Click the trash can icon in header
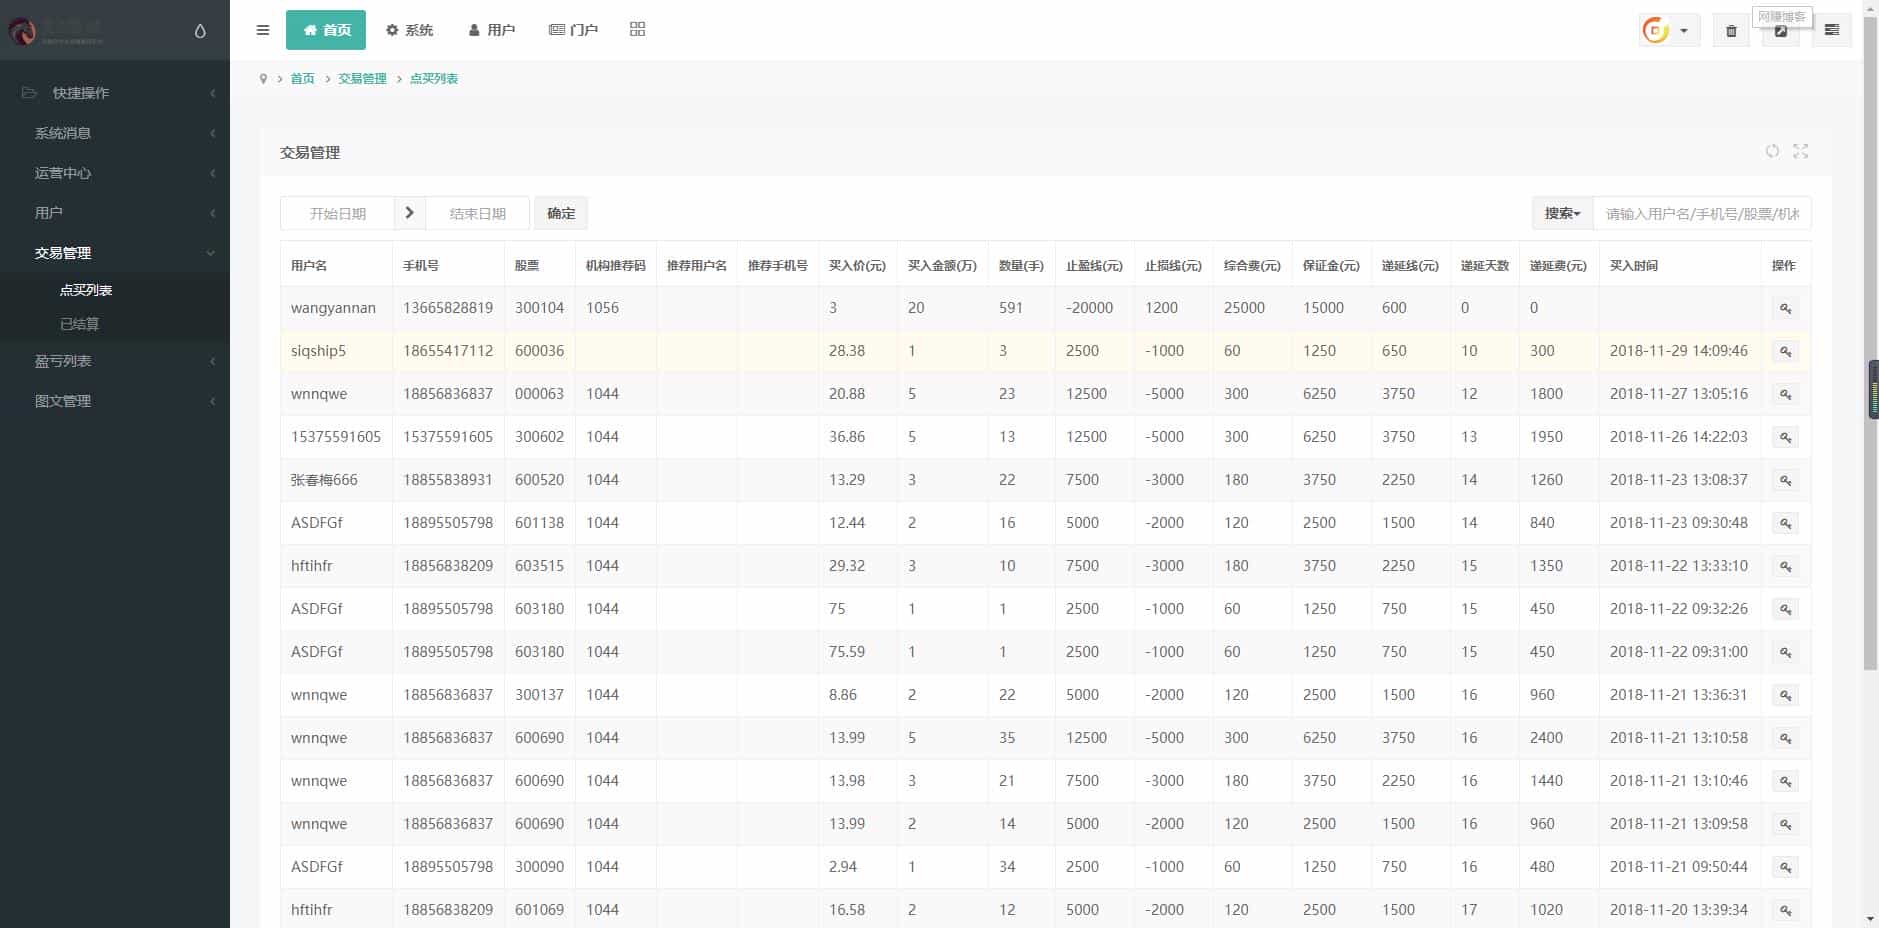 click(1731, 31)
